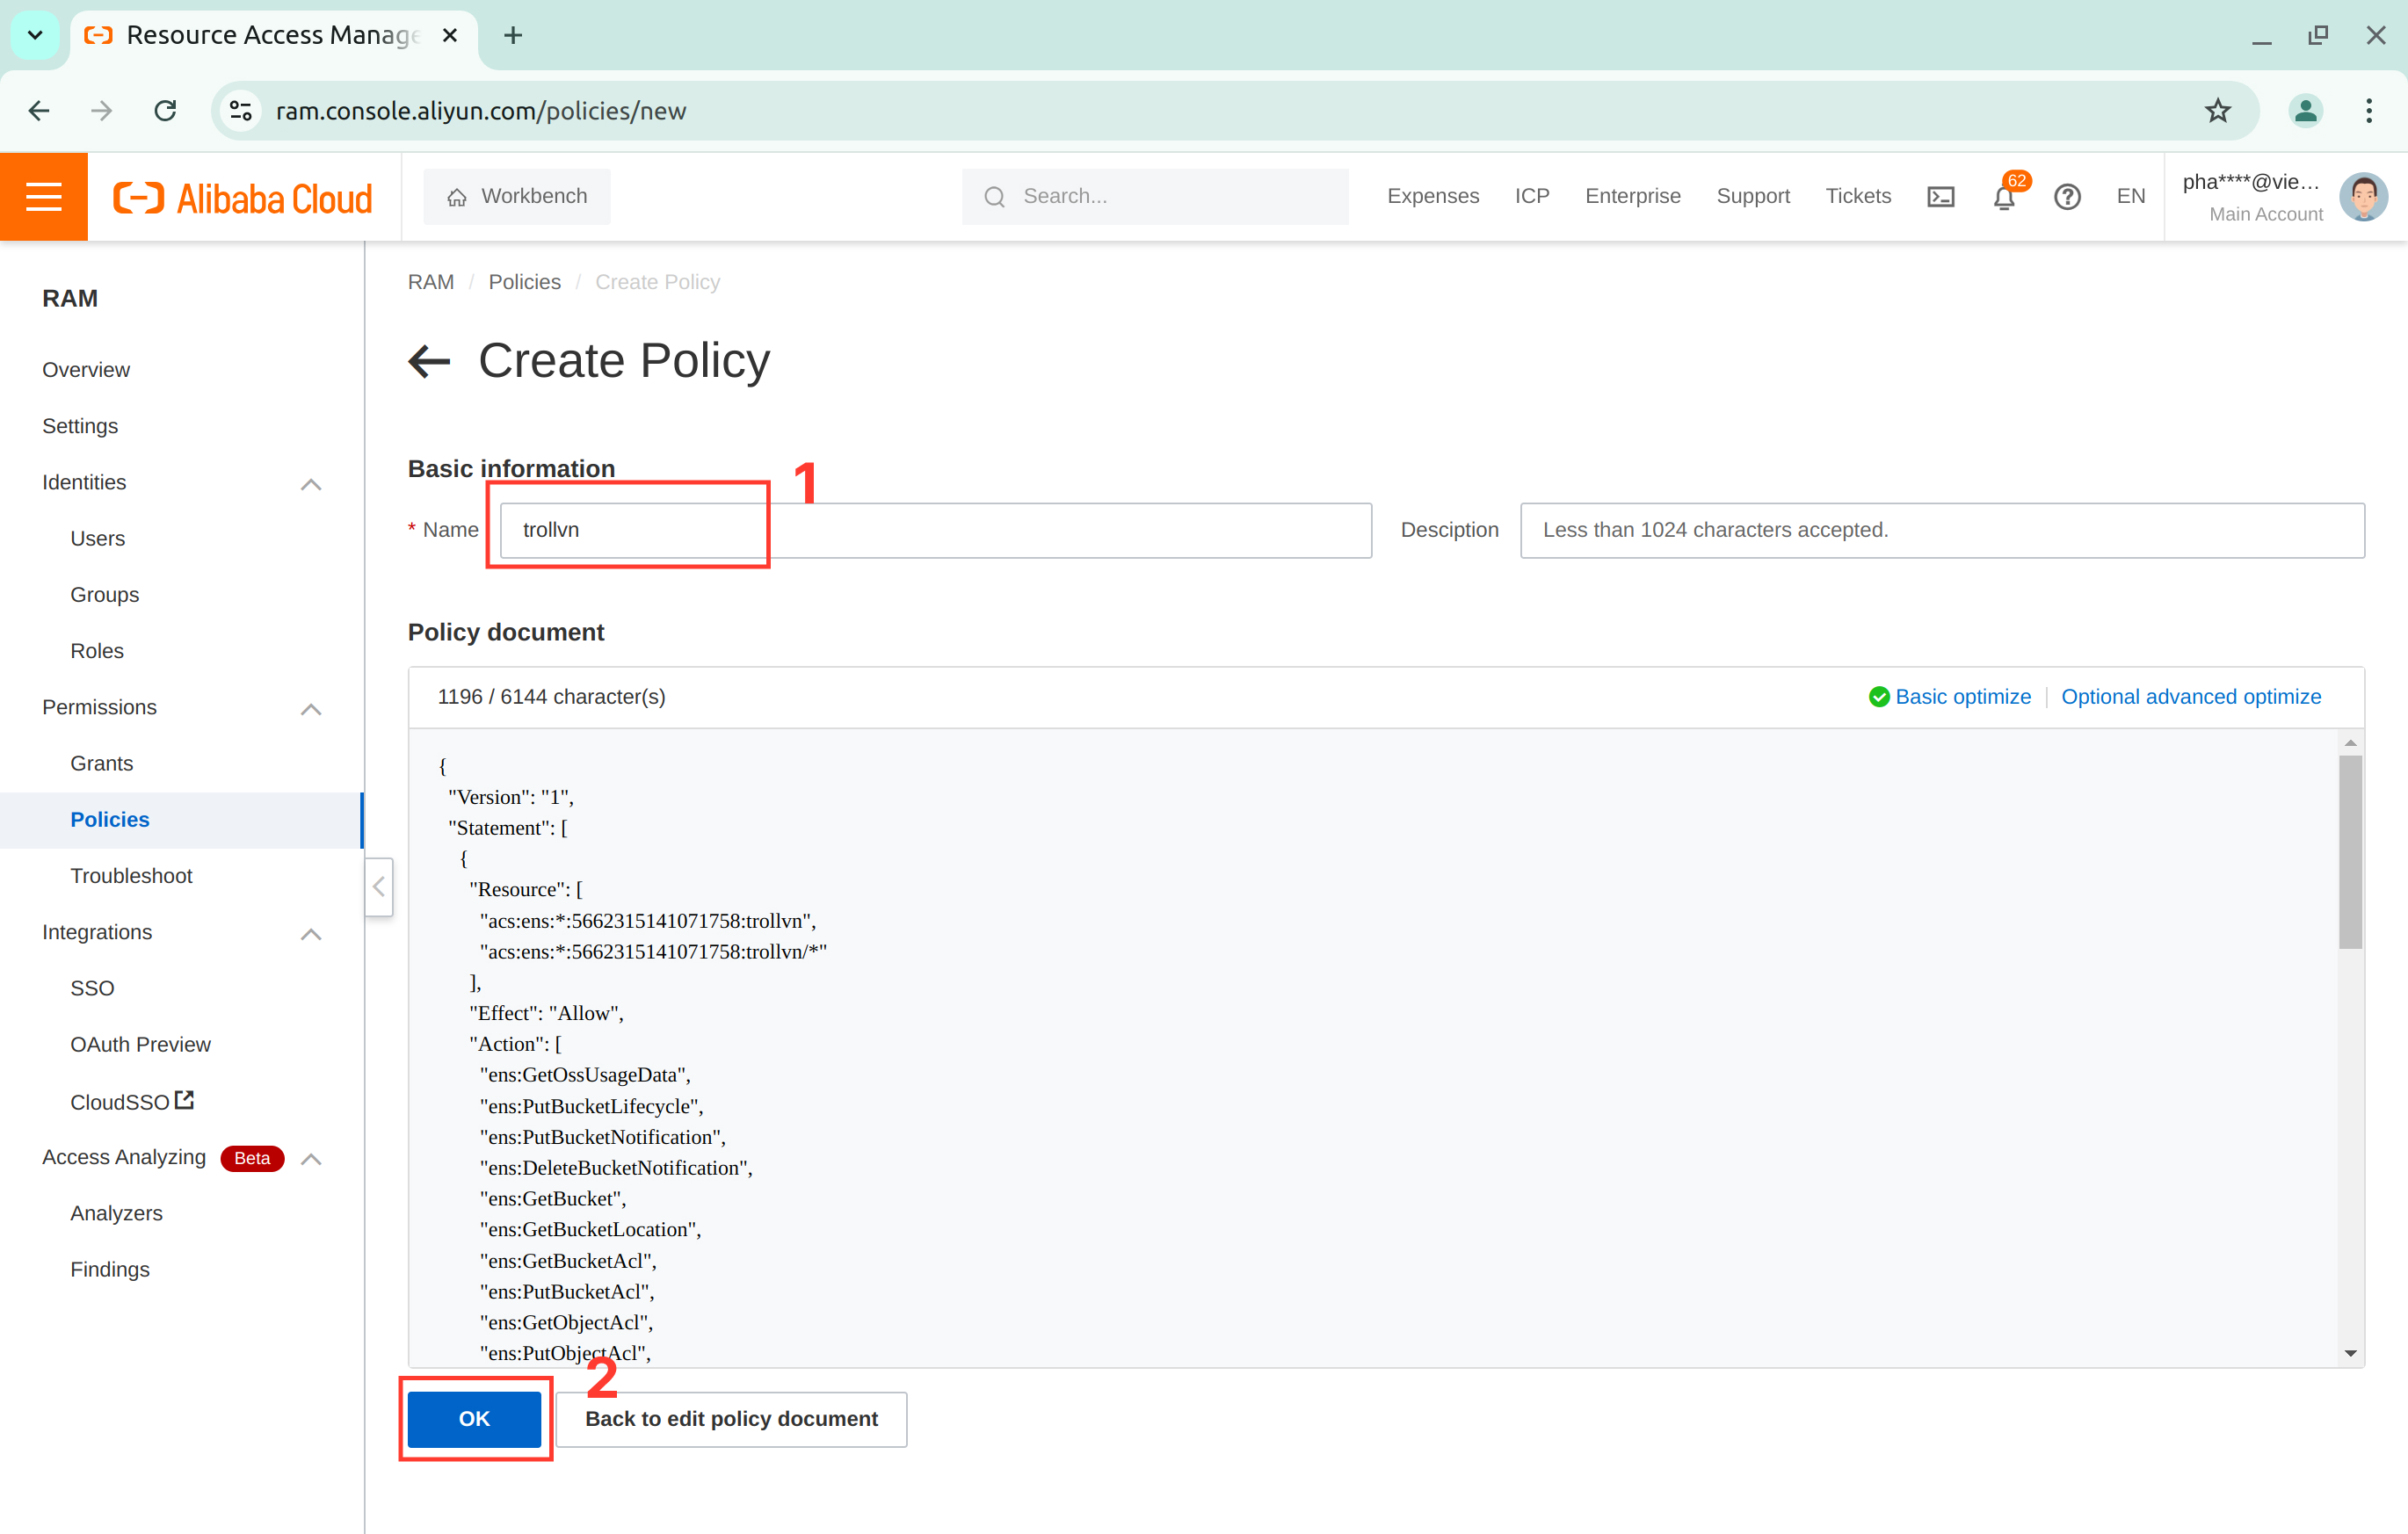Click the policy document scrollbar thumb
Viewport: 2408px width, 1534px height.
(x=2350, y=851)
